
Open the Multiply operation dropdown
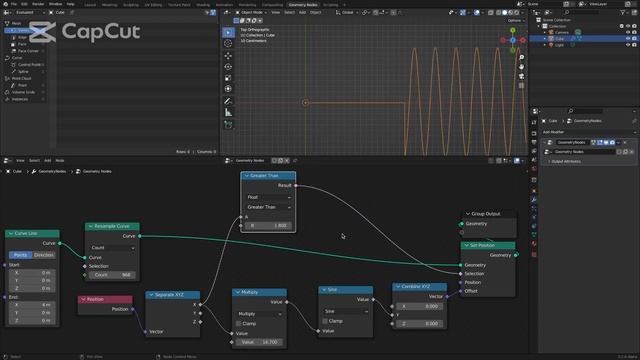[x=259, y=314]
